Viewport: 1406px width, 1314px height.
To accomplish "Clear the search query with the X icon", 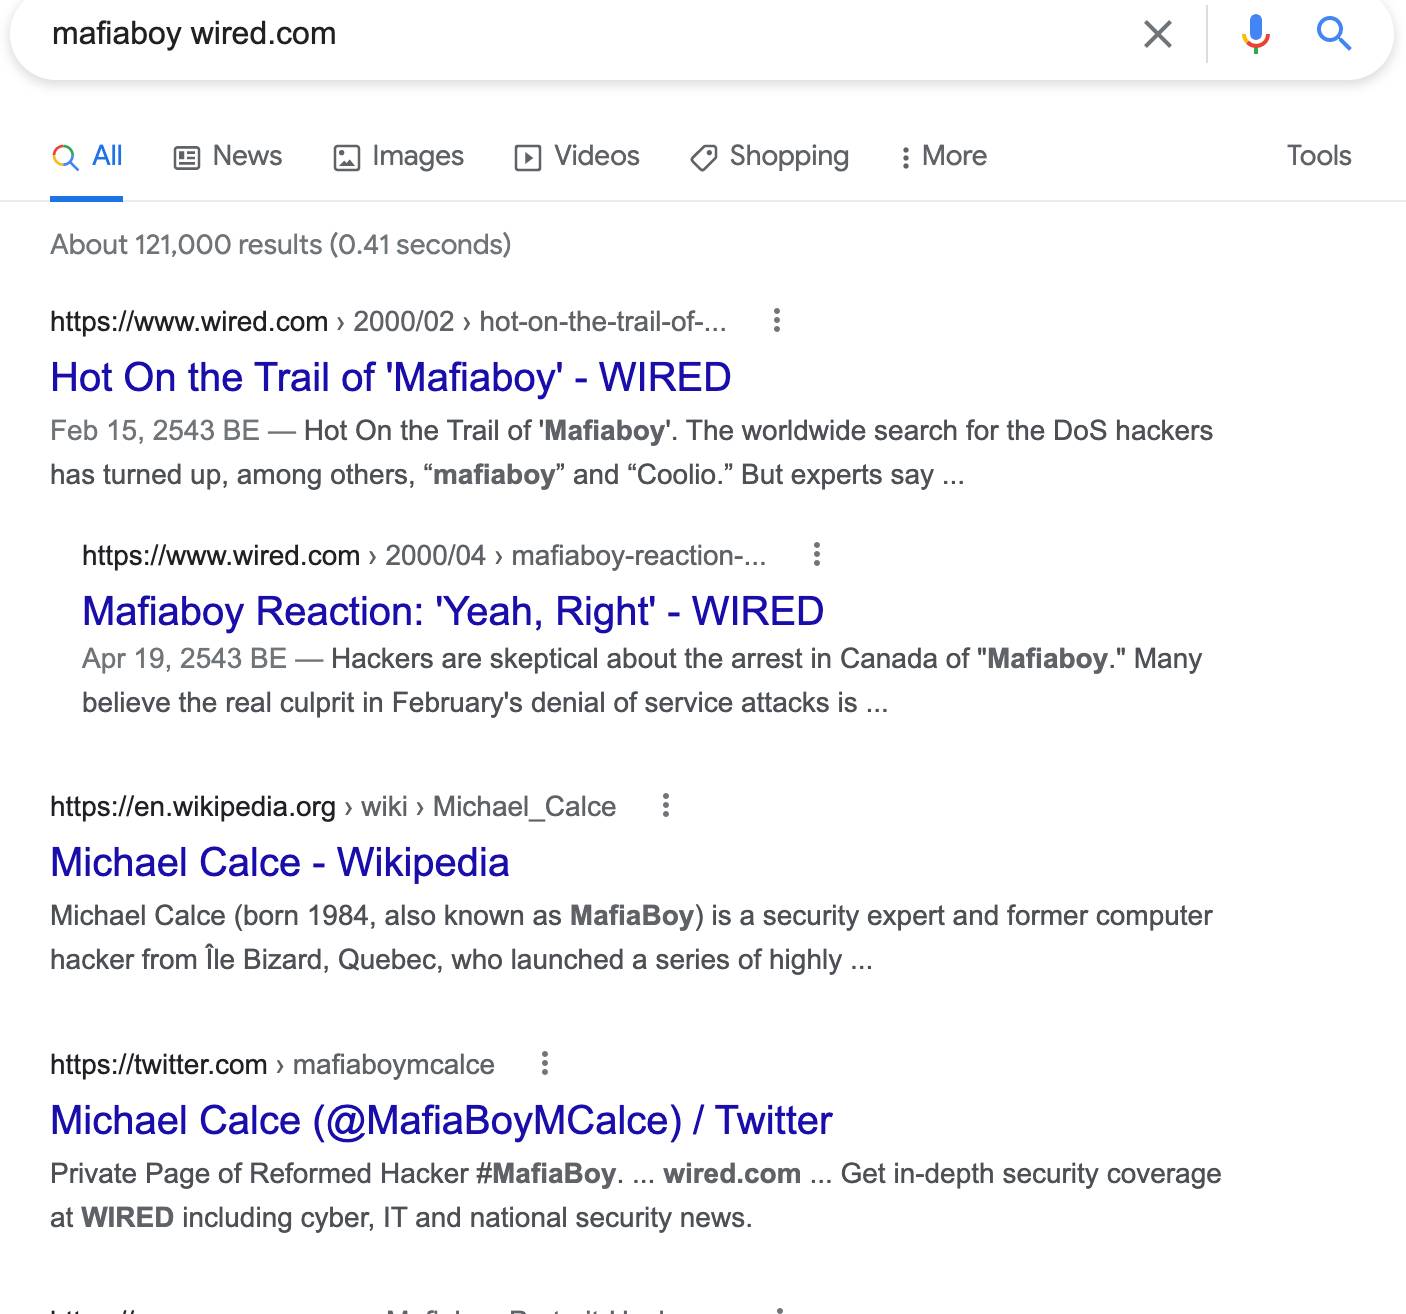I will pyautogui.click(x=1157, y=35).
